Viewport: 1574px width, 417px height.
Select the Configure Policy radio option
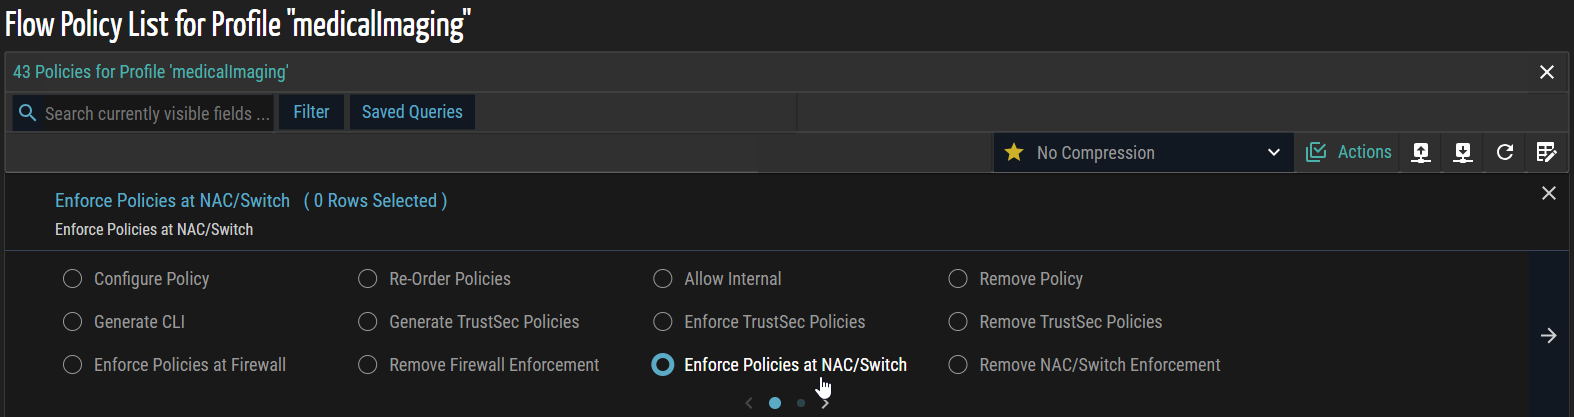[x=72, y=279]
